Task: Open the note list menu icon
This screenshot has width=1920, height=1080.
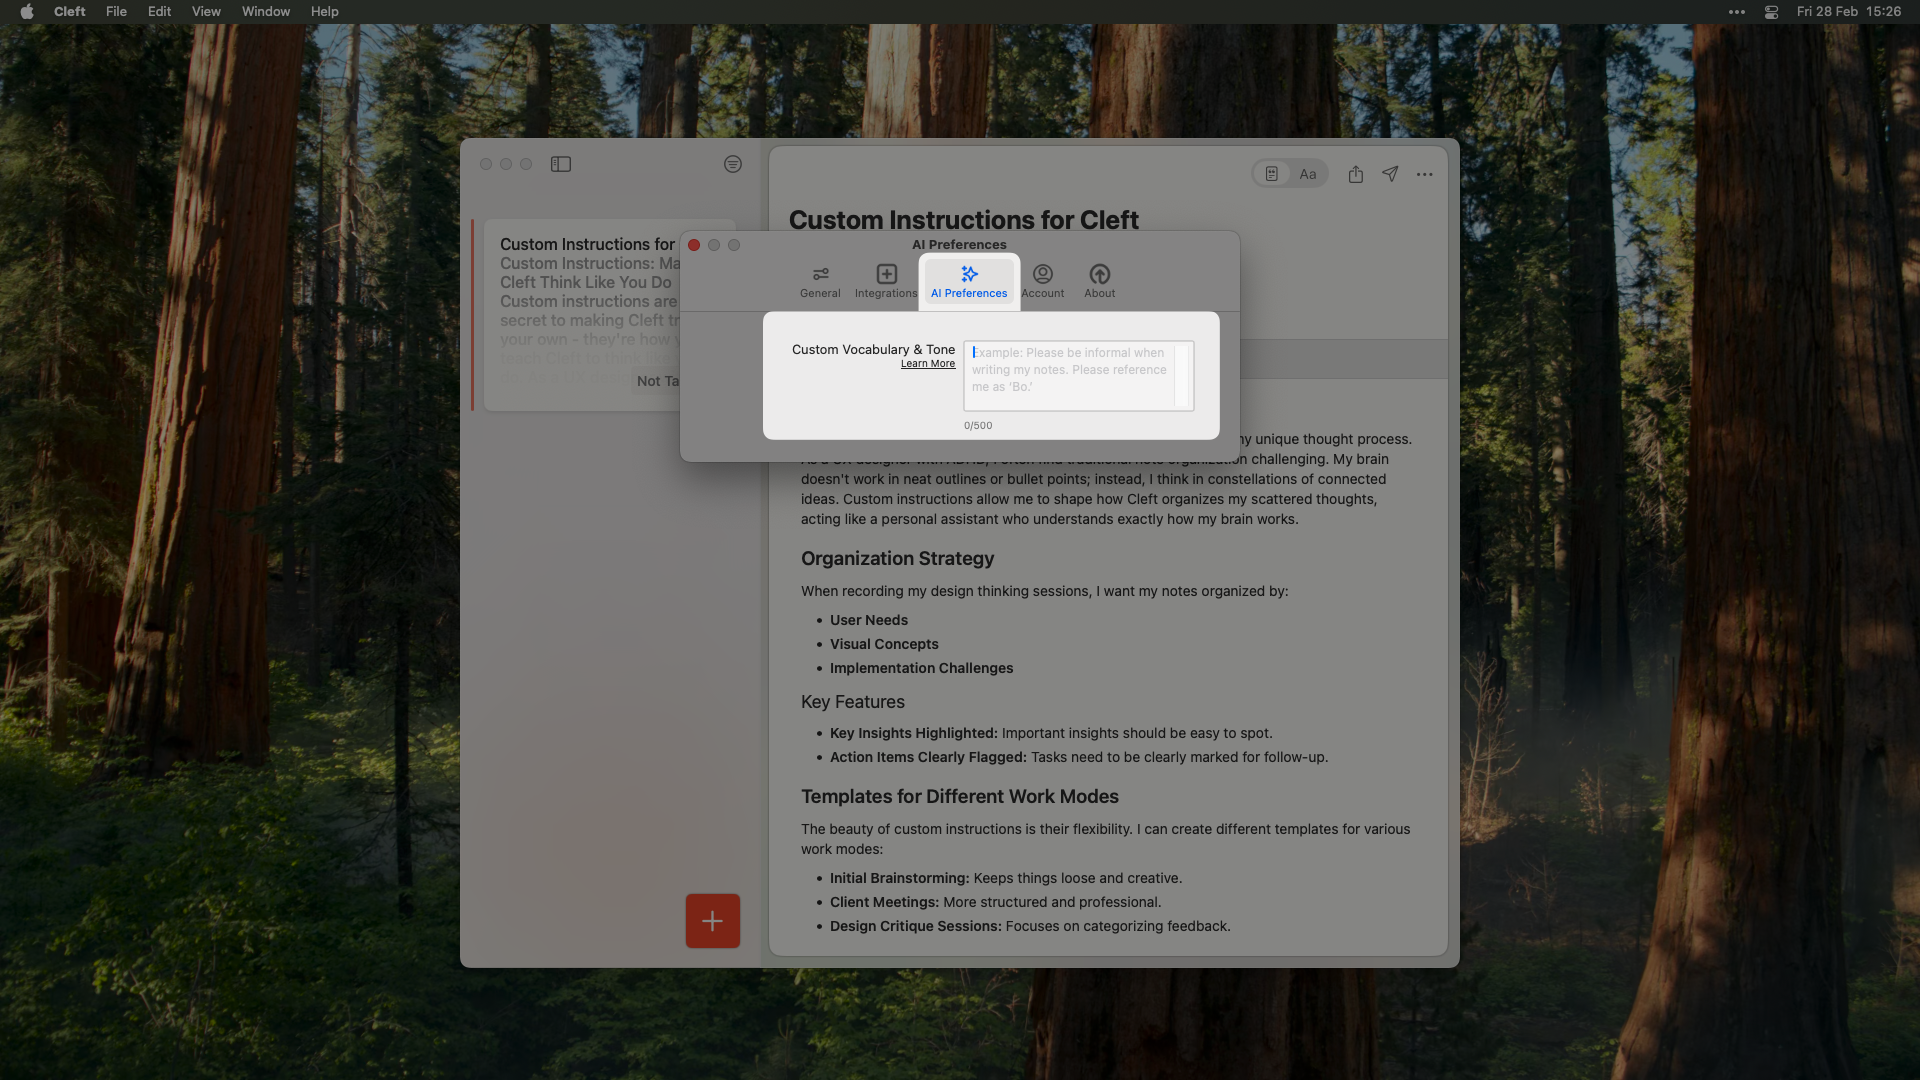Action: pos(732,164)
